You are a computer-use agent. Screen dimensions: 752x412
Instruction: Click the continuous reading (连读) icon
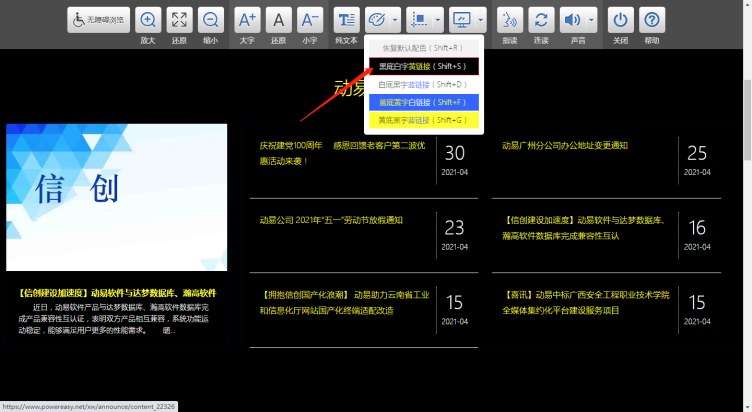[541, 20]
